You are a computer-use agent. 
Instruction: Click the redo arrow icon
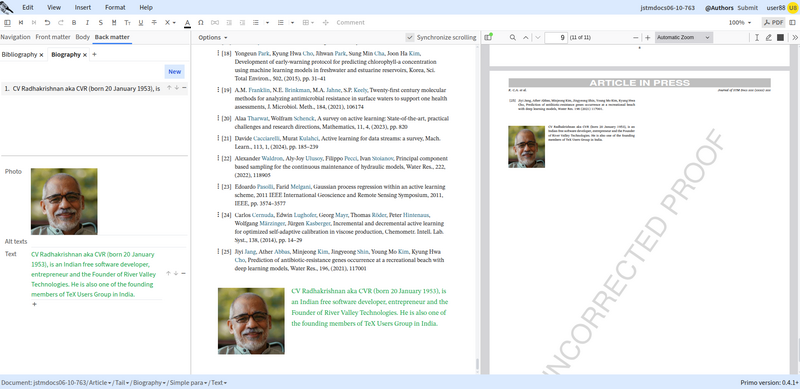tap(61, 22)
